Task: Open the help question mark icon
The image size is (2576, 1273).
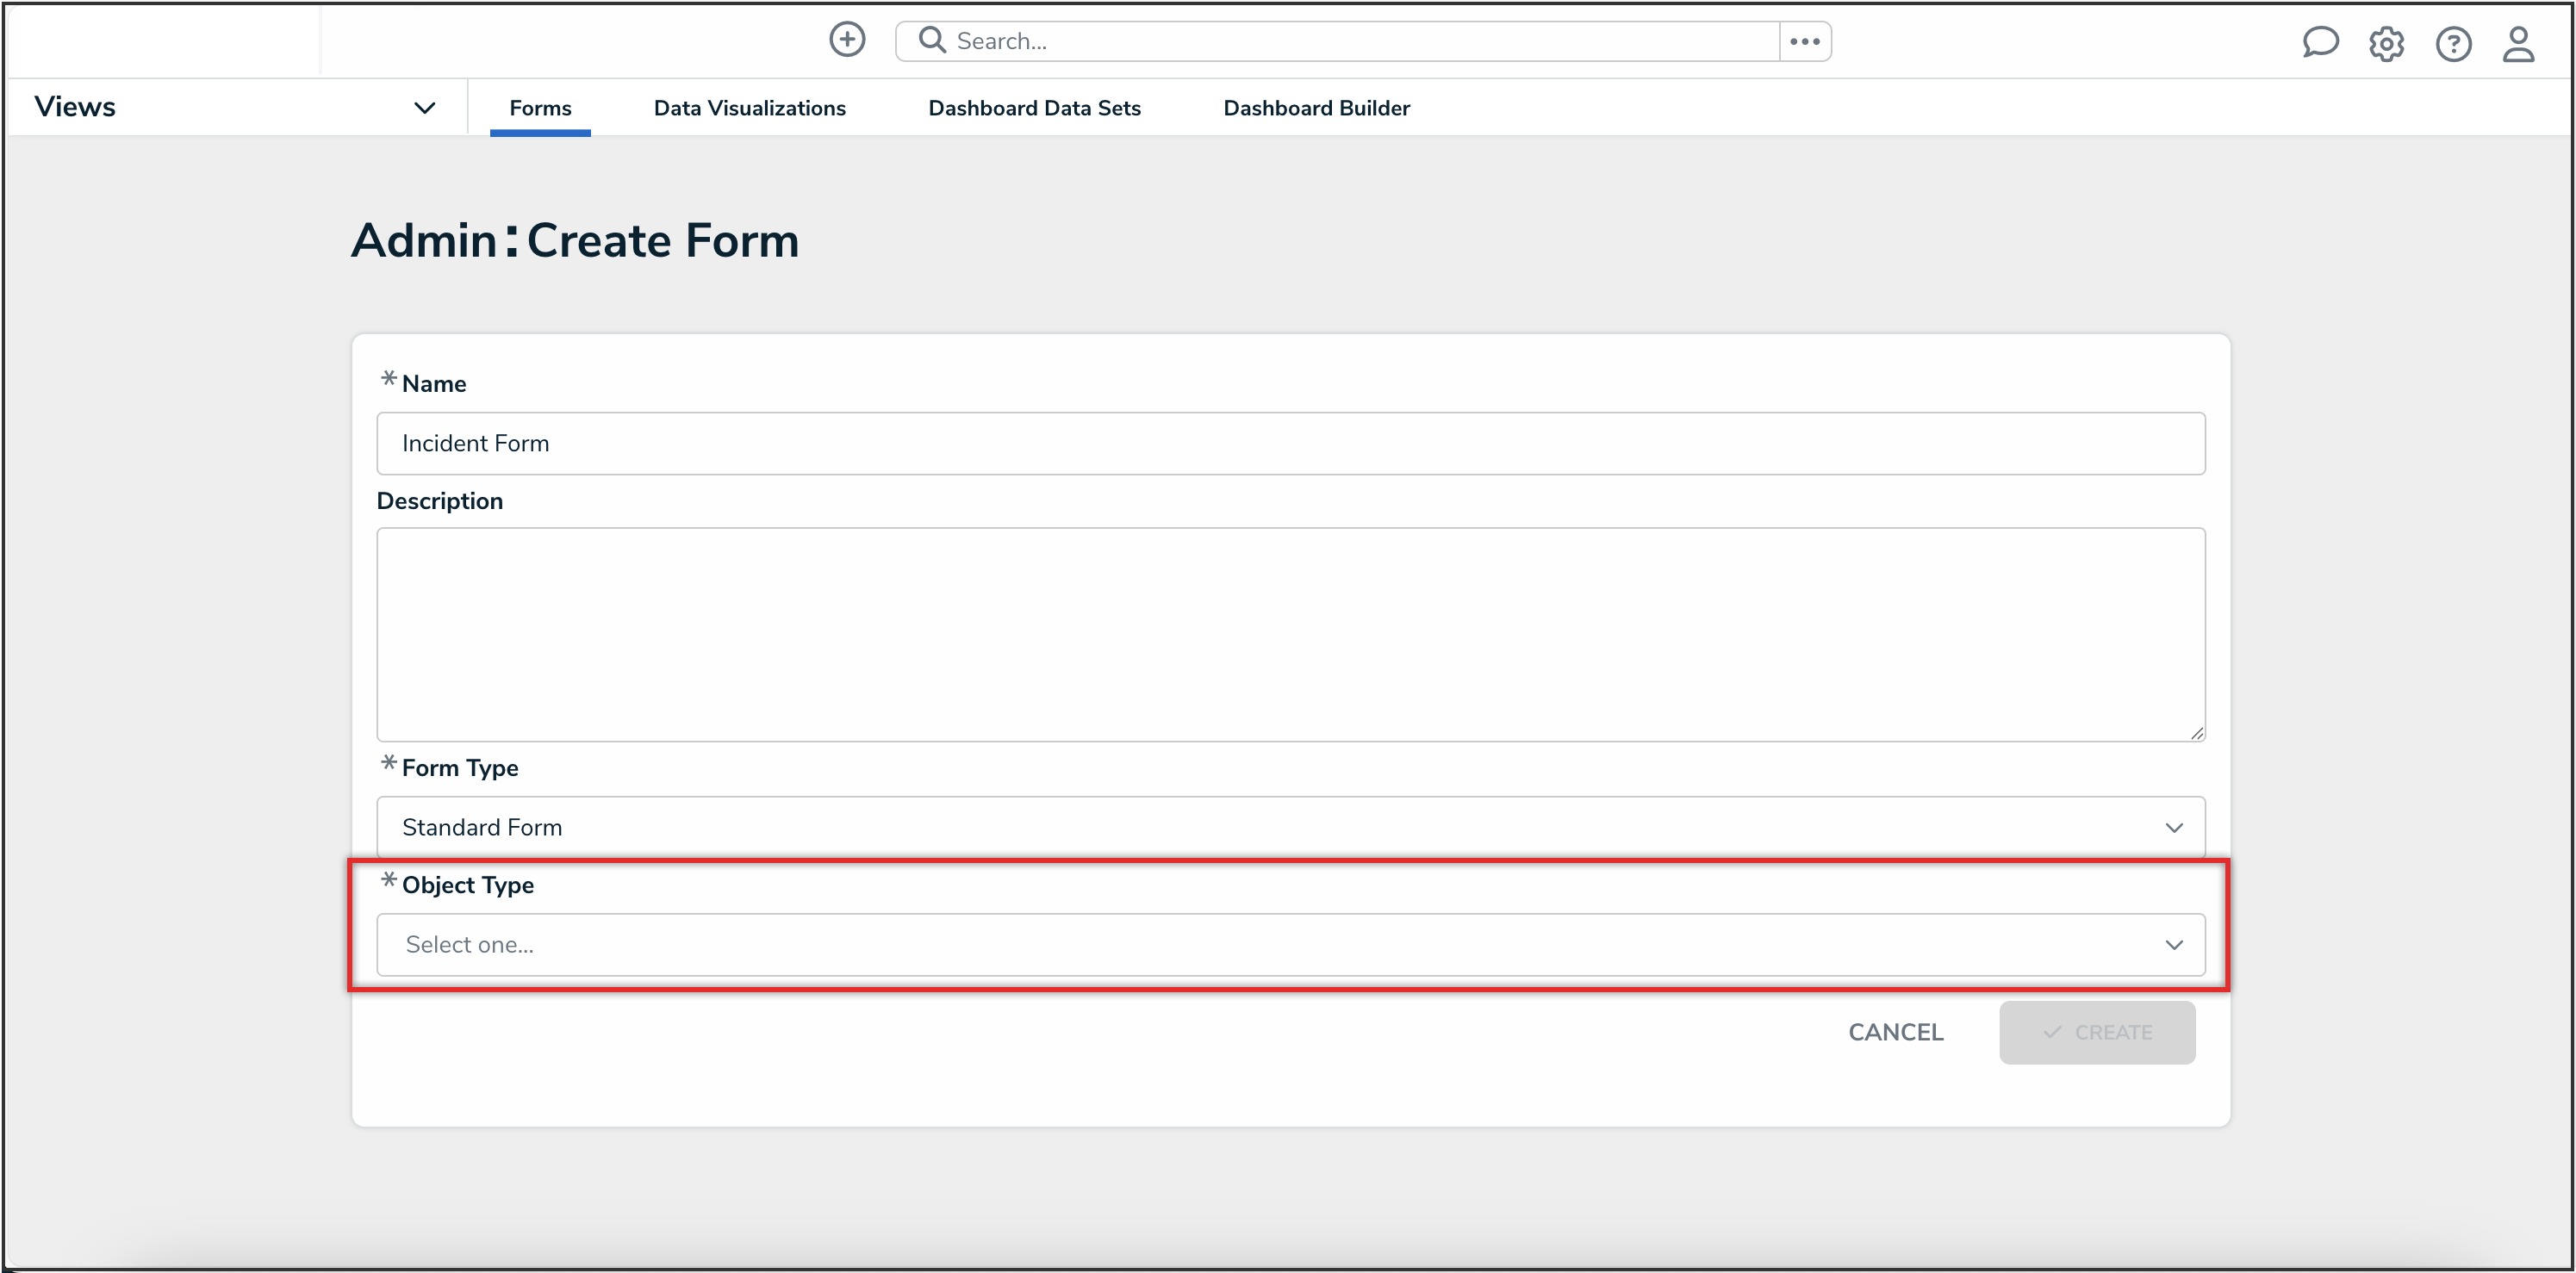Action: 2452,44
